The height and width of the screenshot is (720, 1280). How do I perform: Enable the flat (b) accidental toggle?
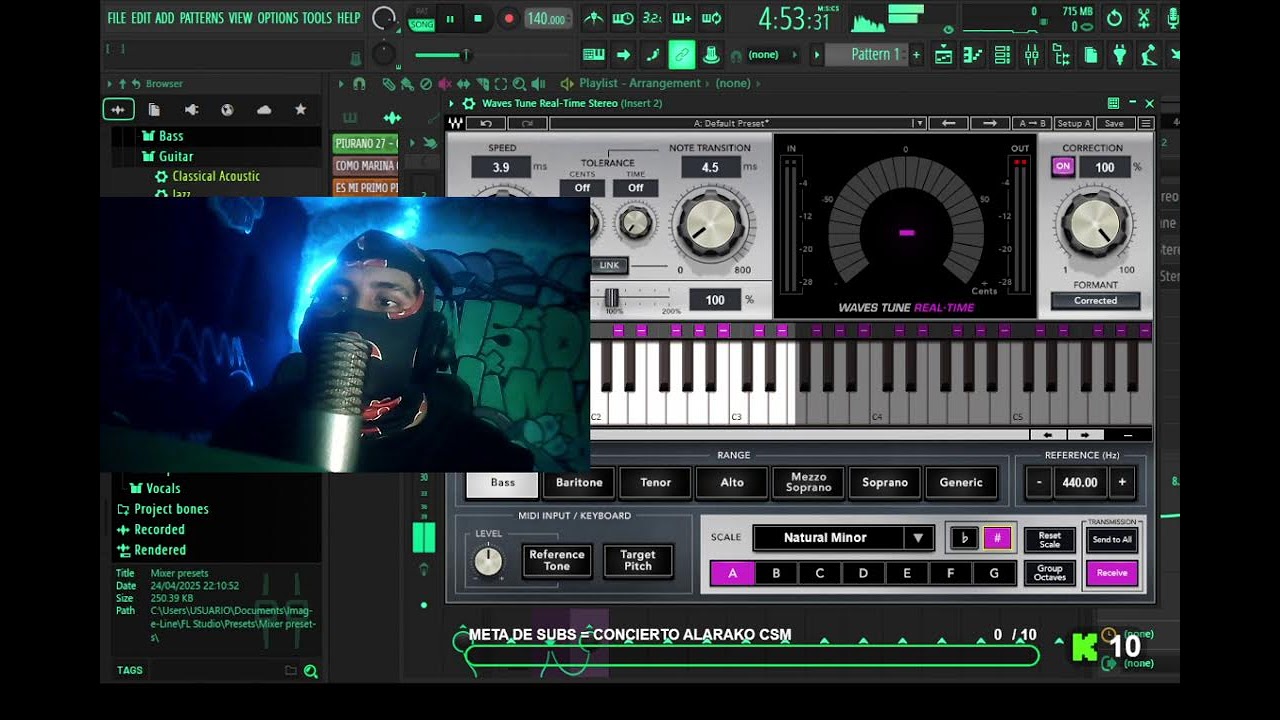[964, 538]
